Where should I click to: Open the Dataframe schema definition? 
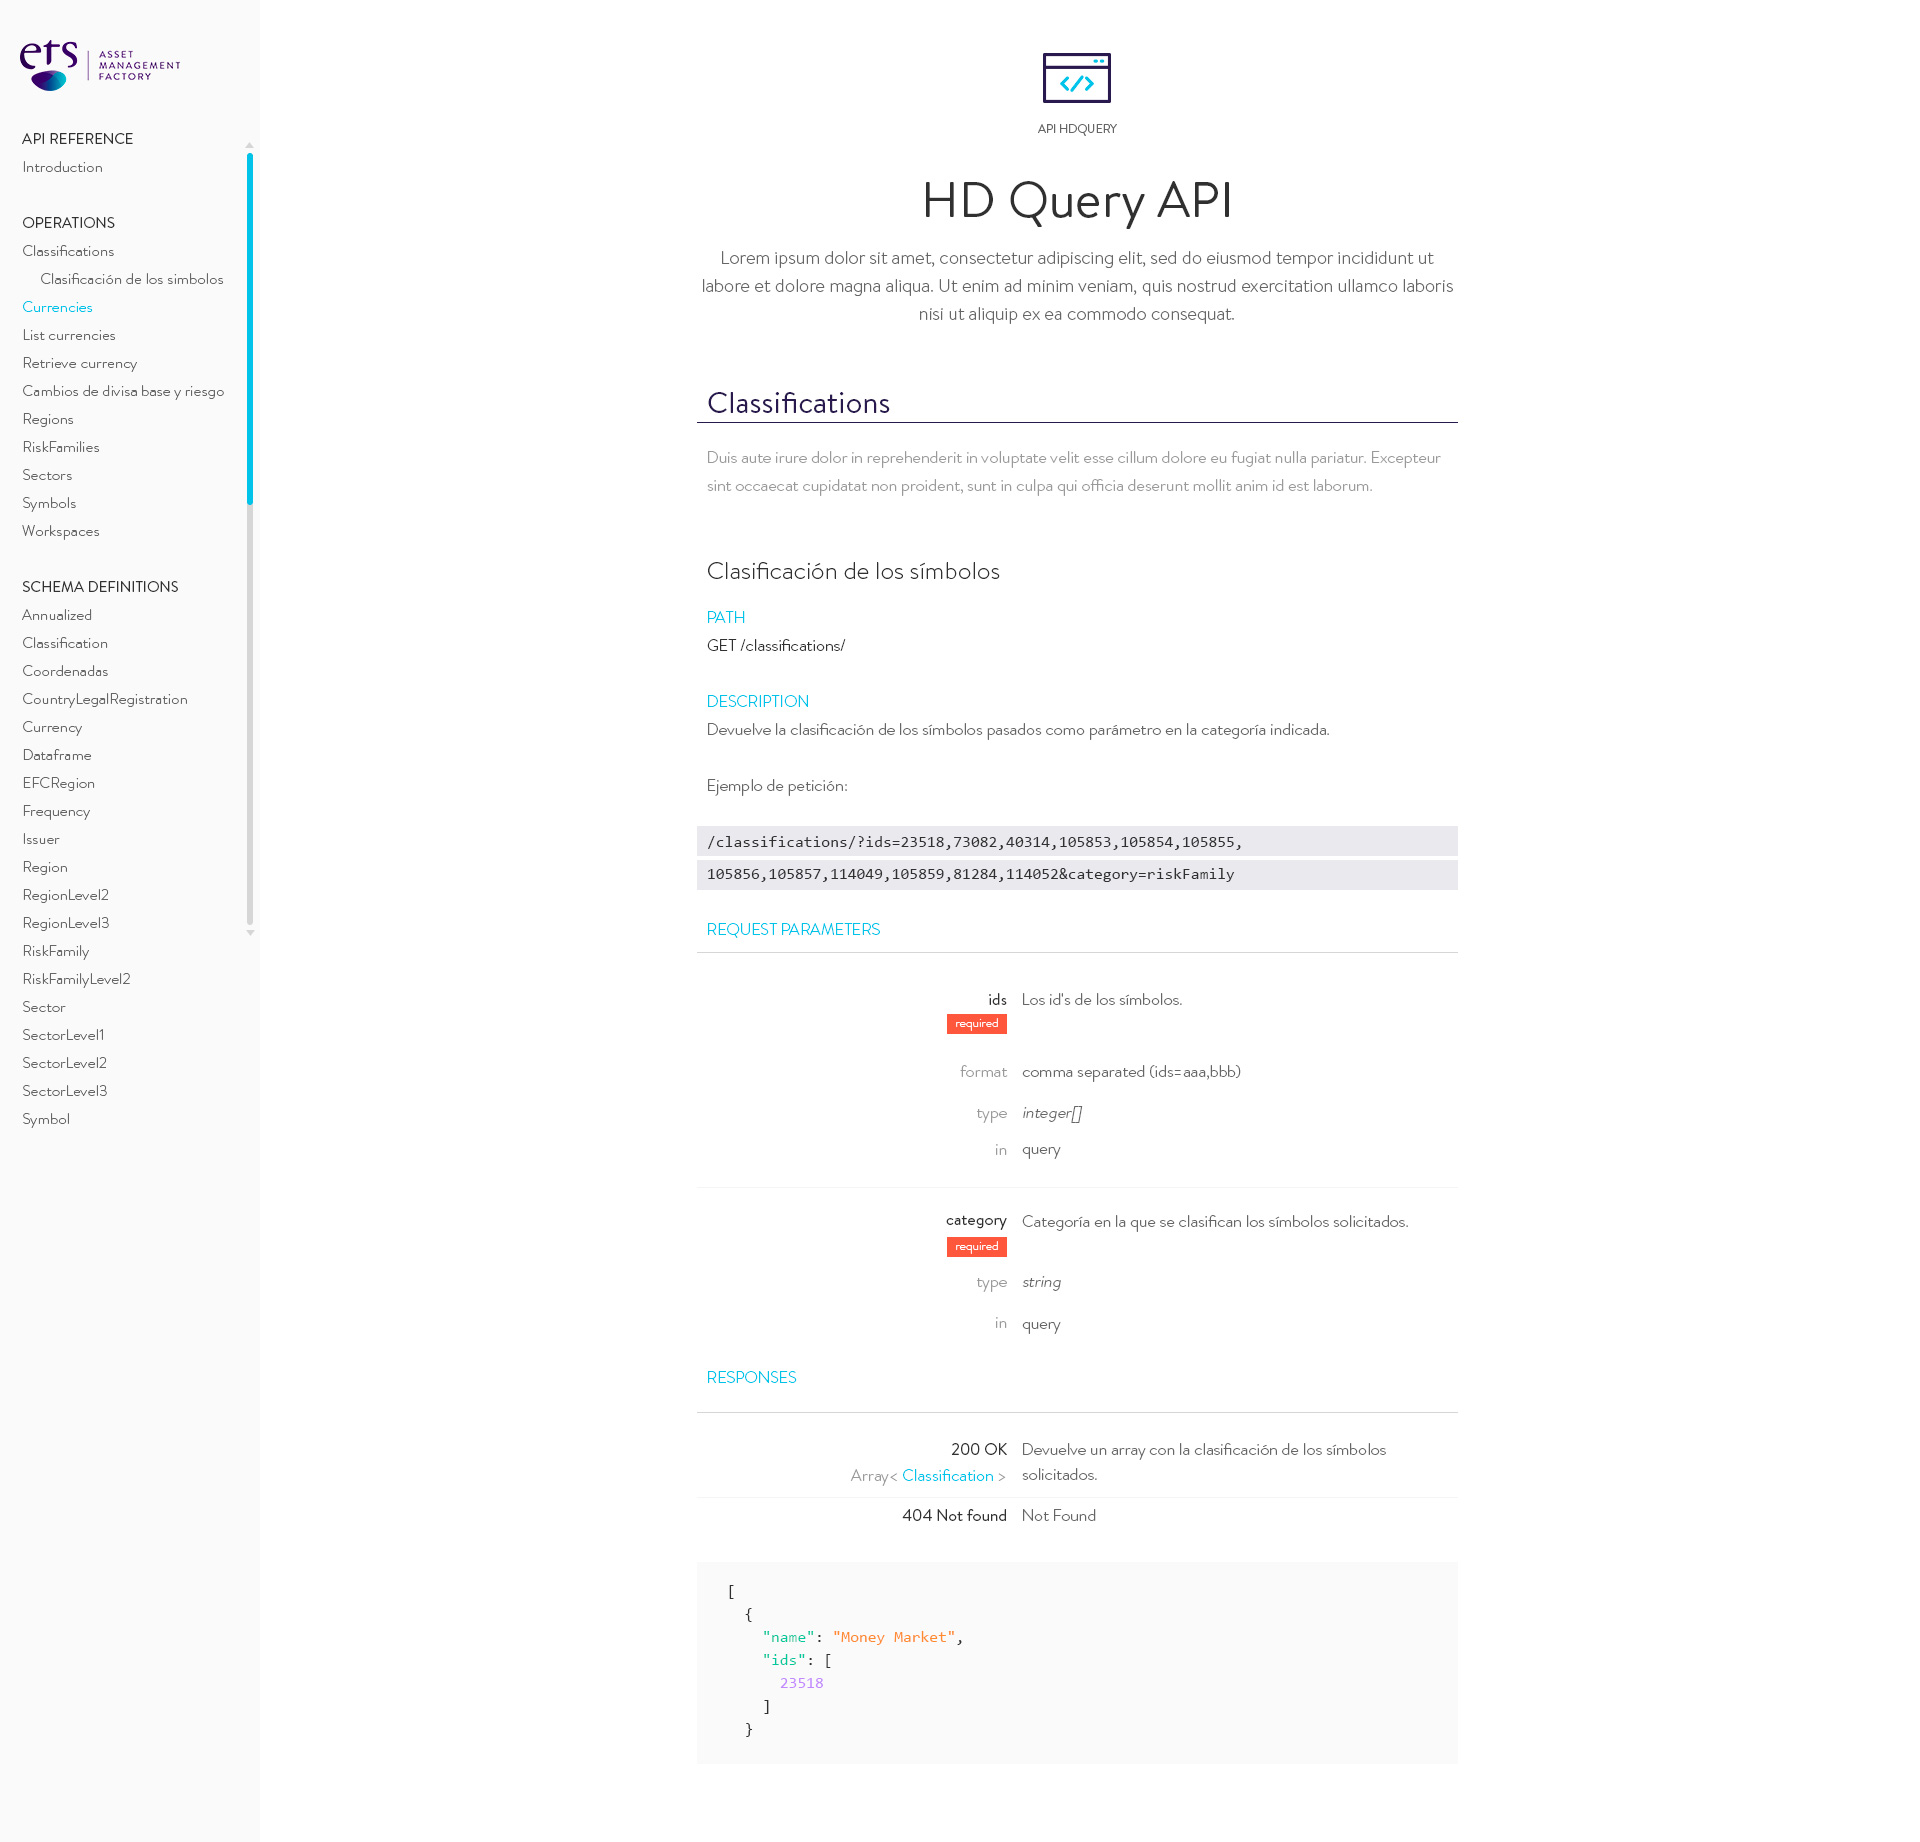tap(56, 755)
